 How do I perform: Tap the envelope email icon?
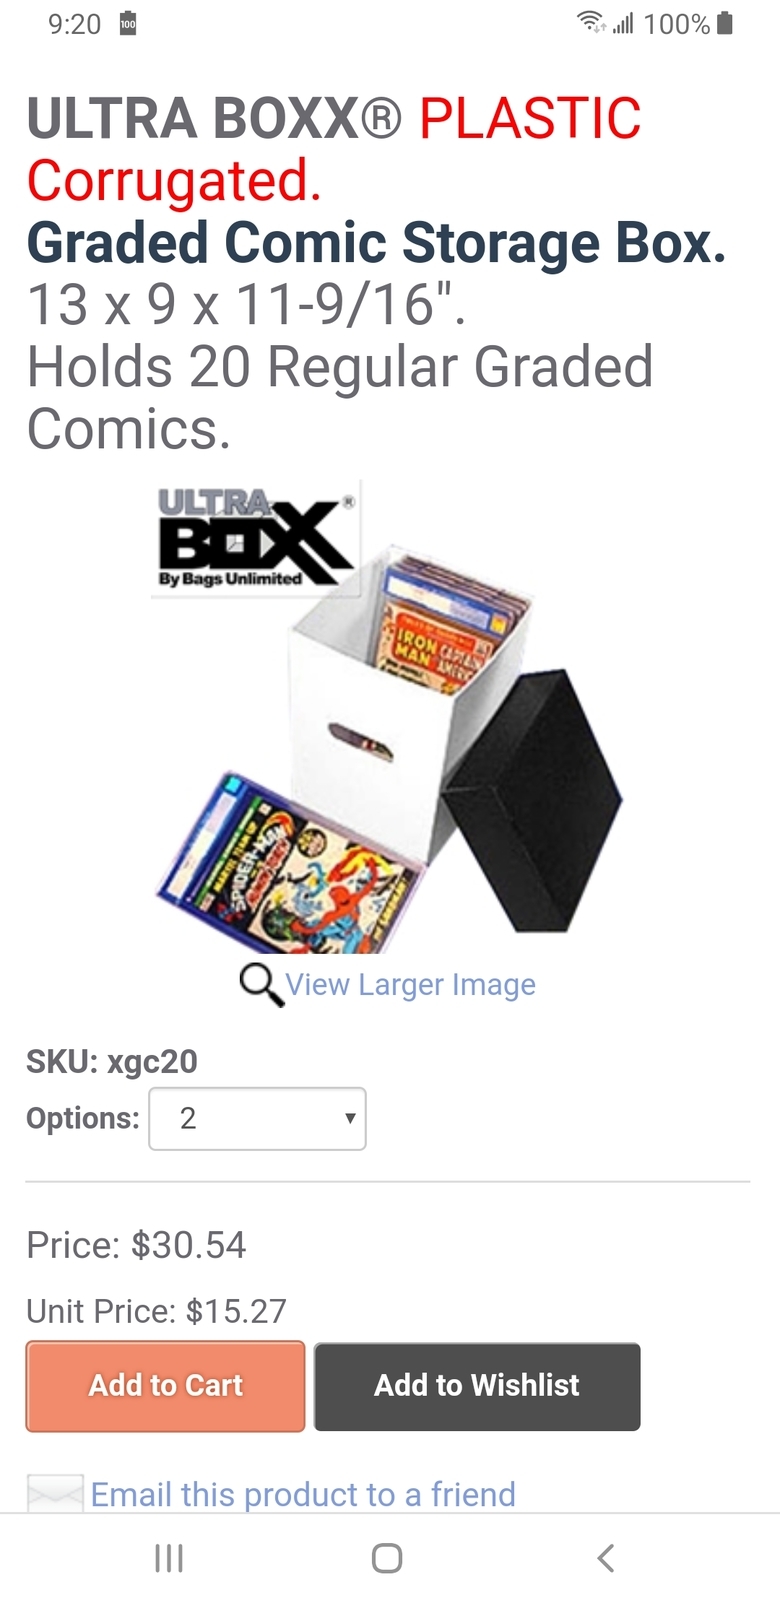click(x=55, y=1493)
